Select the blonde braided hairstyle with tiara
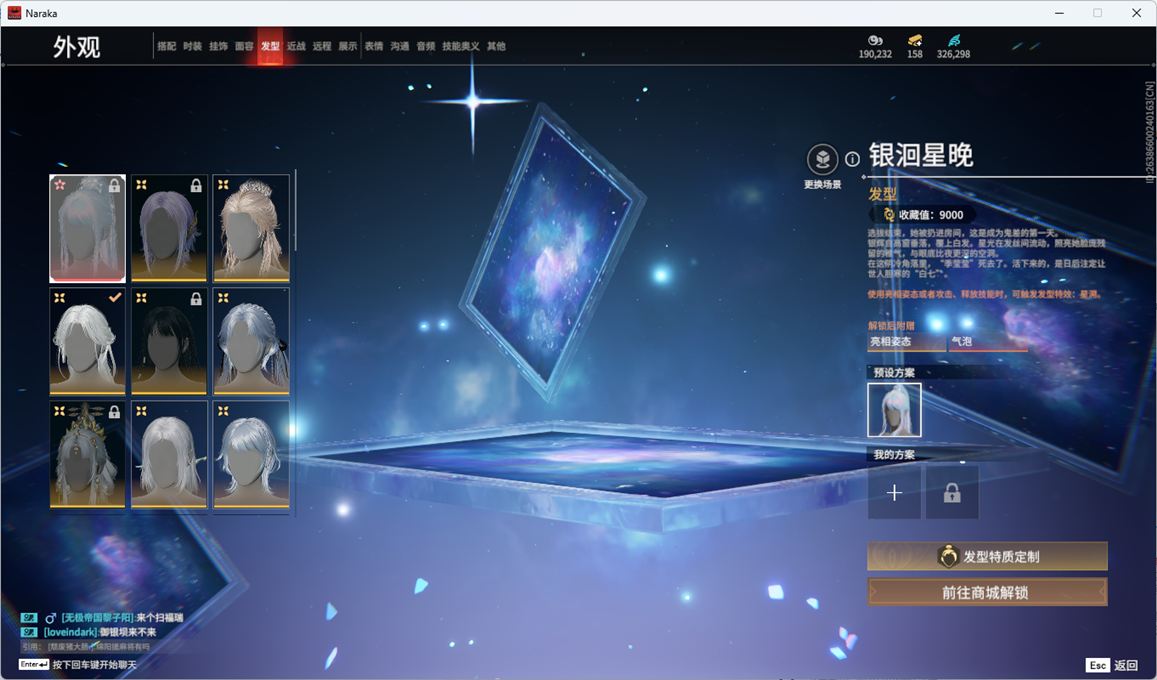Viewport: 1157px width, 680px height. click(x=251, y=229)
